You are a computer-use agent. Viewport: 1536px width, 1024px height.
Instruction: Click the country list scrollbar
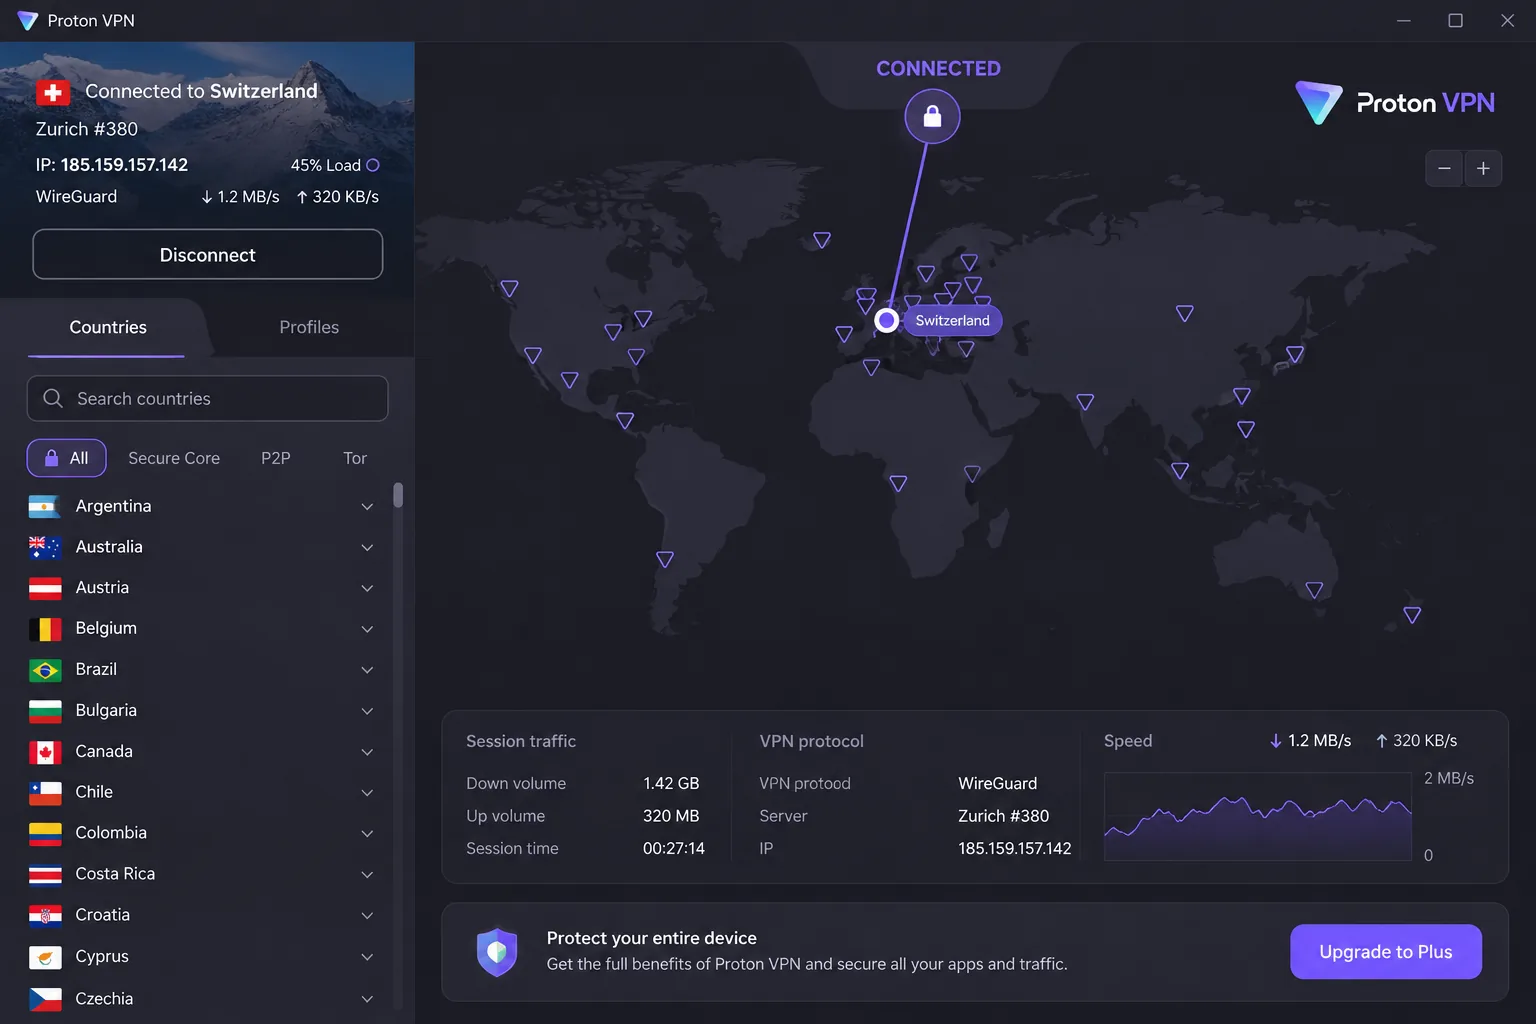coord(398,496)
